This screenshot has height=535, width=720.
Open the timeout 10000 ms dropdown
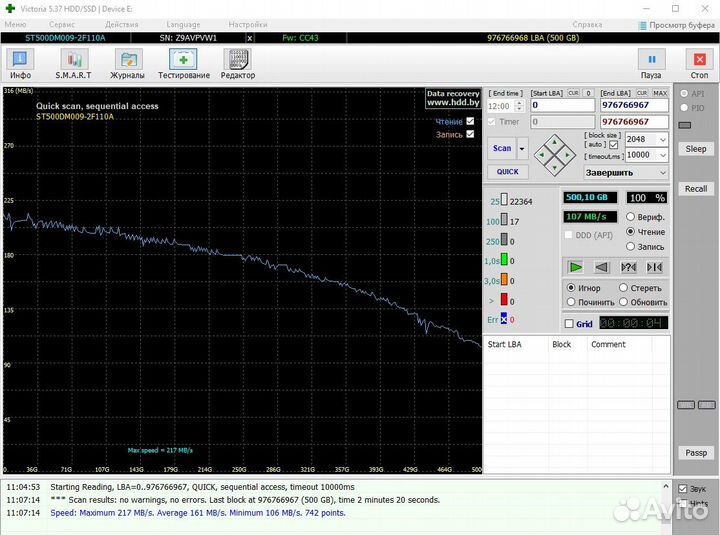[x=663, y=155]
